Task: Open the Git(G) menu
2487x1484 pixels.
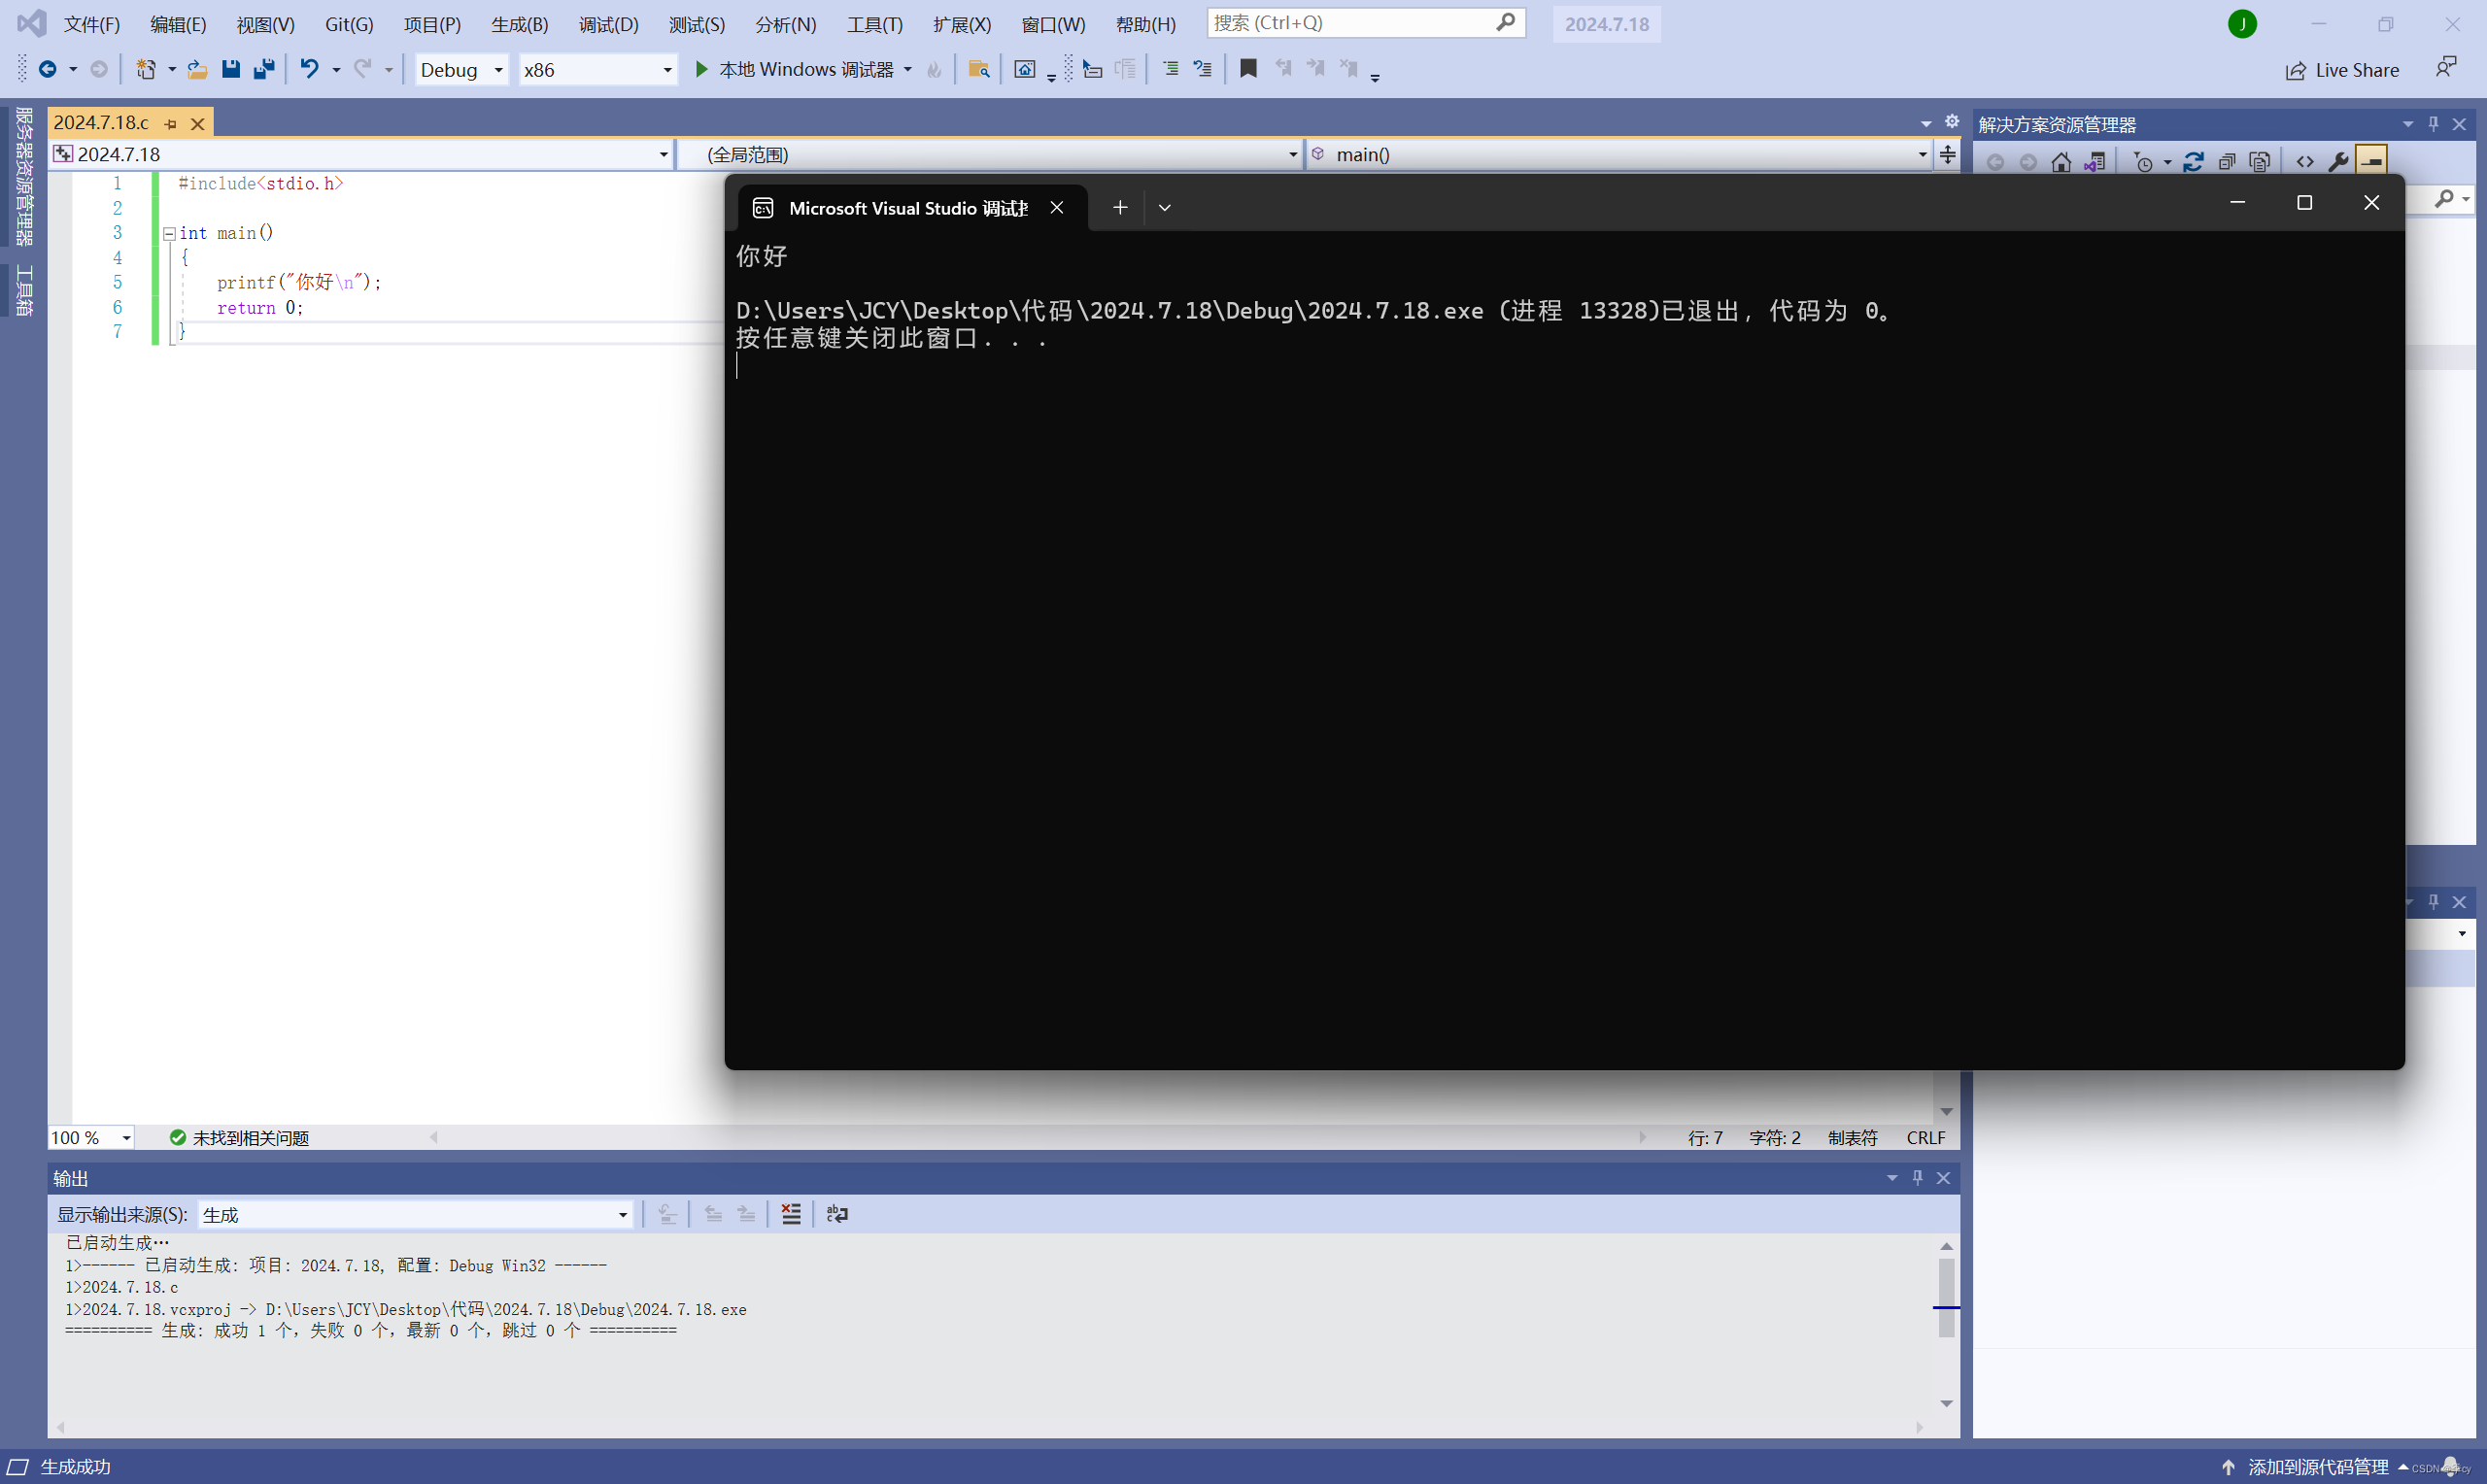Action: (x=349, y=24)
